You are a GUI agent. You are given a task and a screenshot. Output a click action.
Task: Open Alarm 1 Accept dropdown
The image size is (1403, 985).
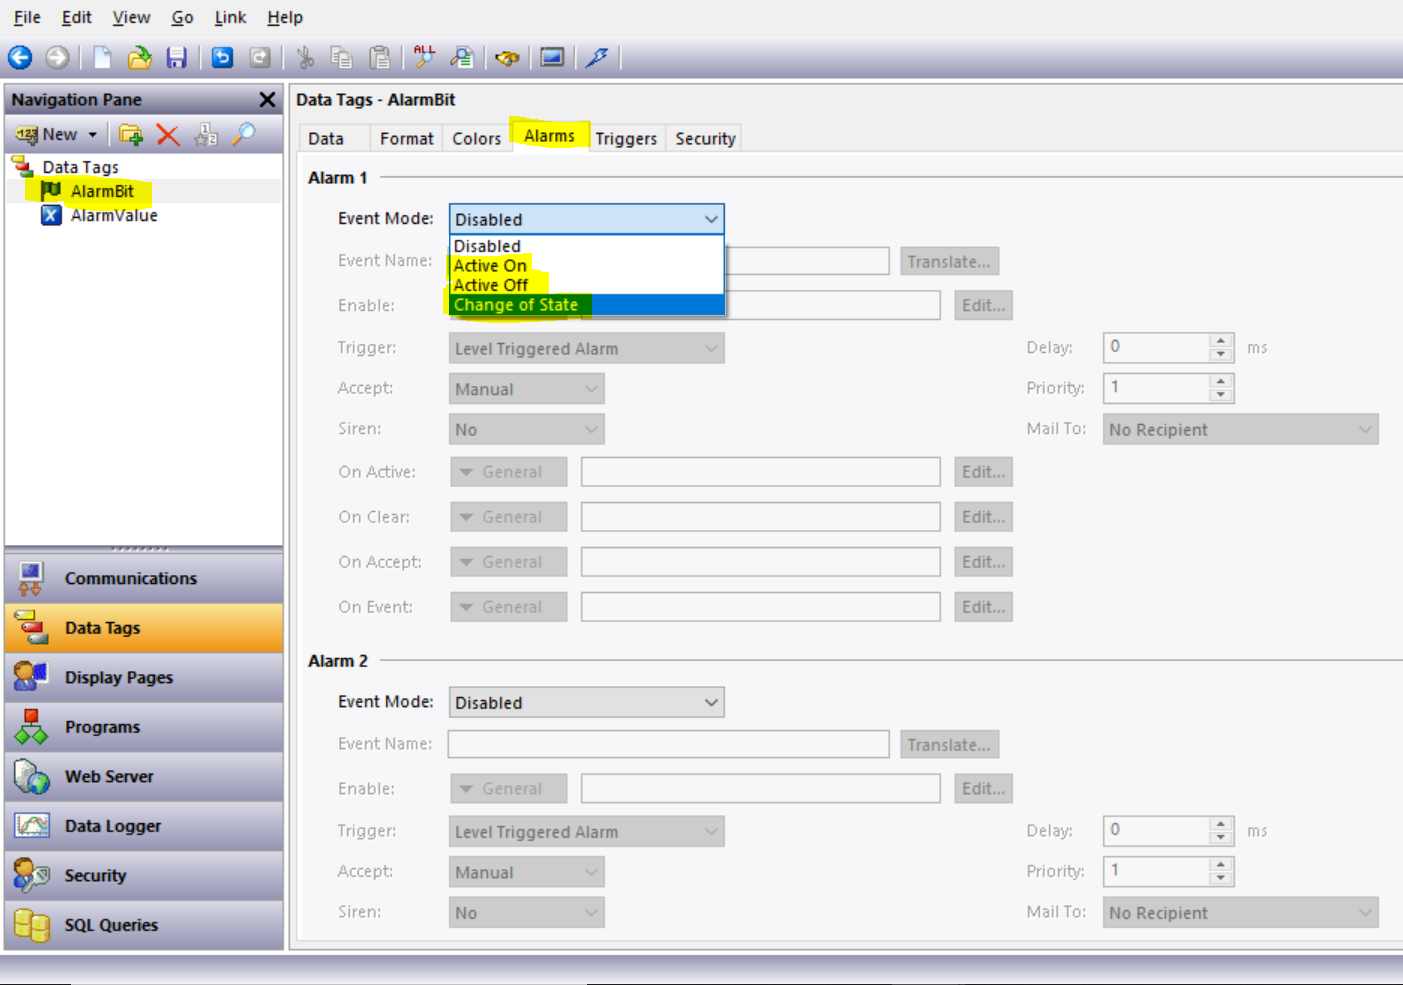click(526, 389)
